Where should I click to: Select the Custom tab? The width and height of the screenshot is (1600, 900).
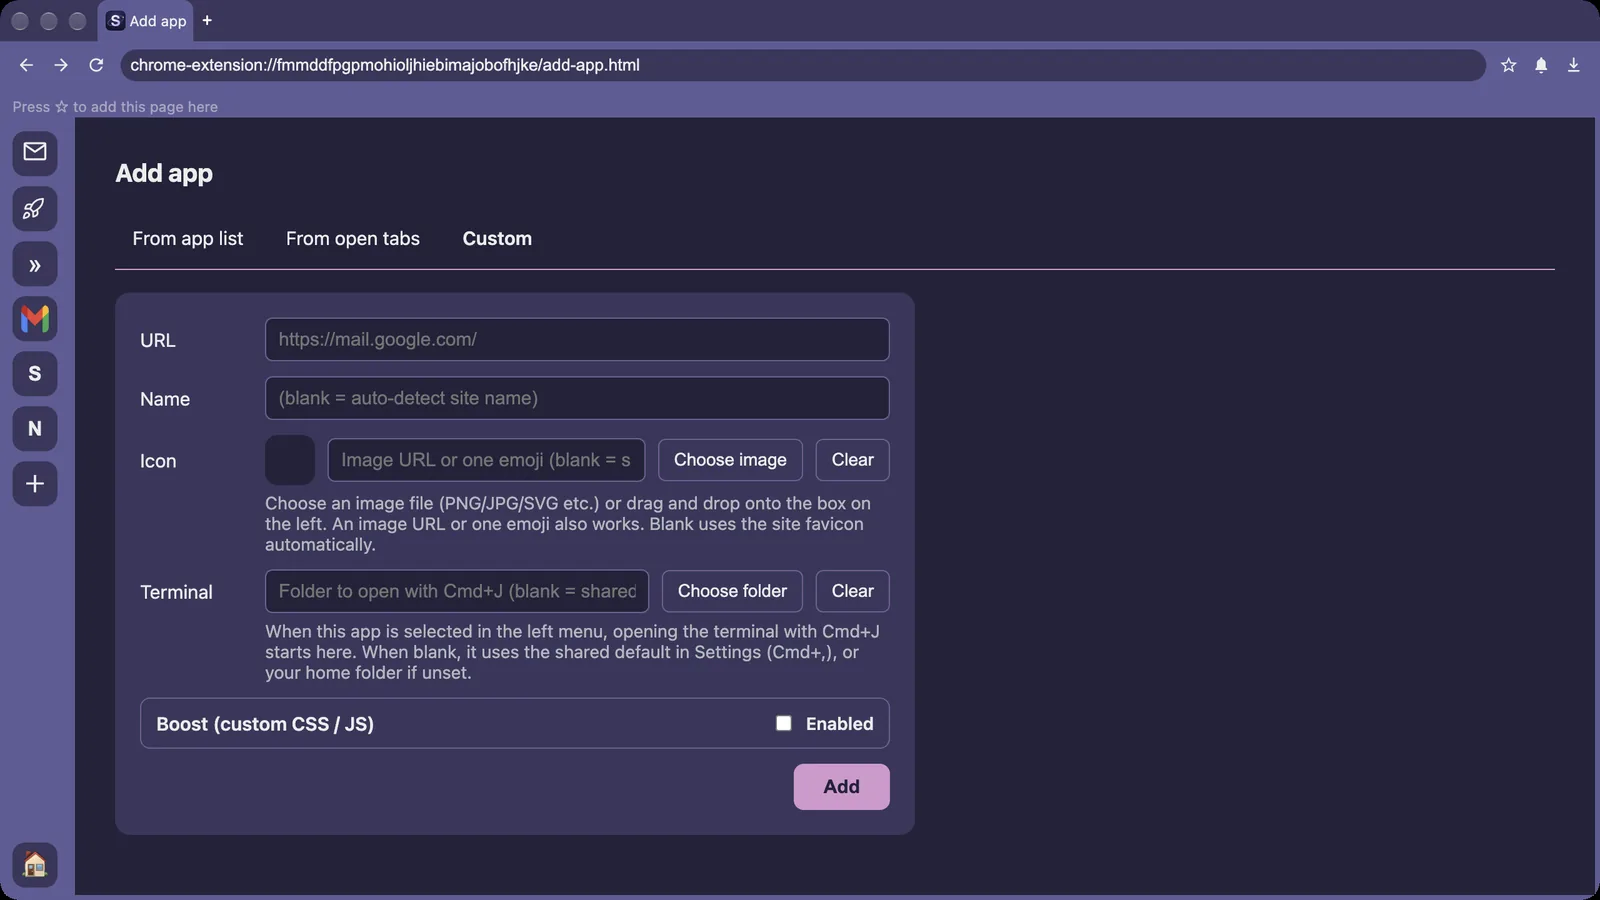point(497,238)
